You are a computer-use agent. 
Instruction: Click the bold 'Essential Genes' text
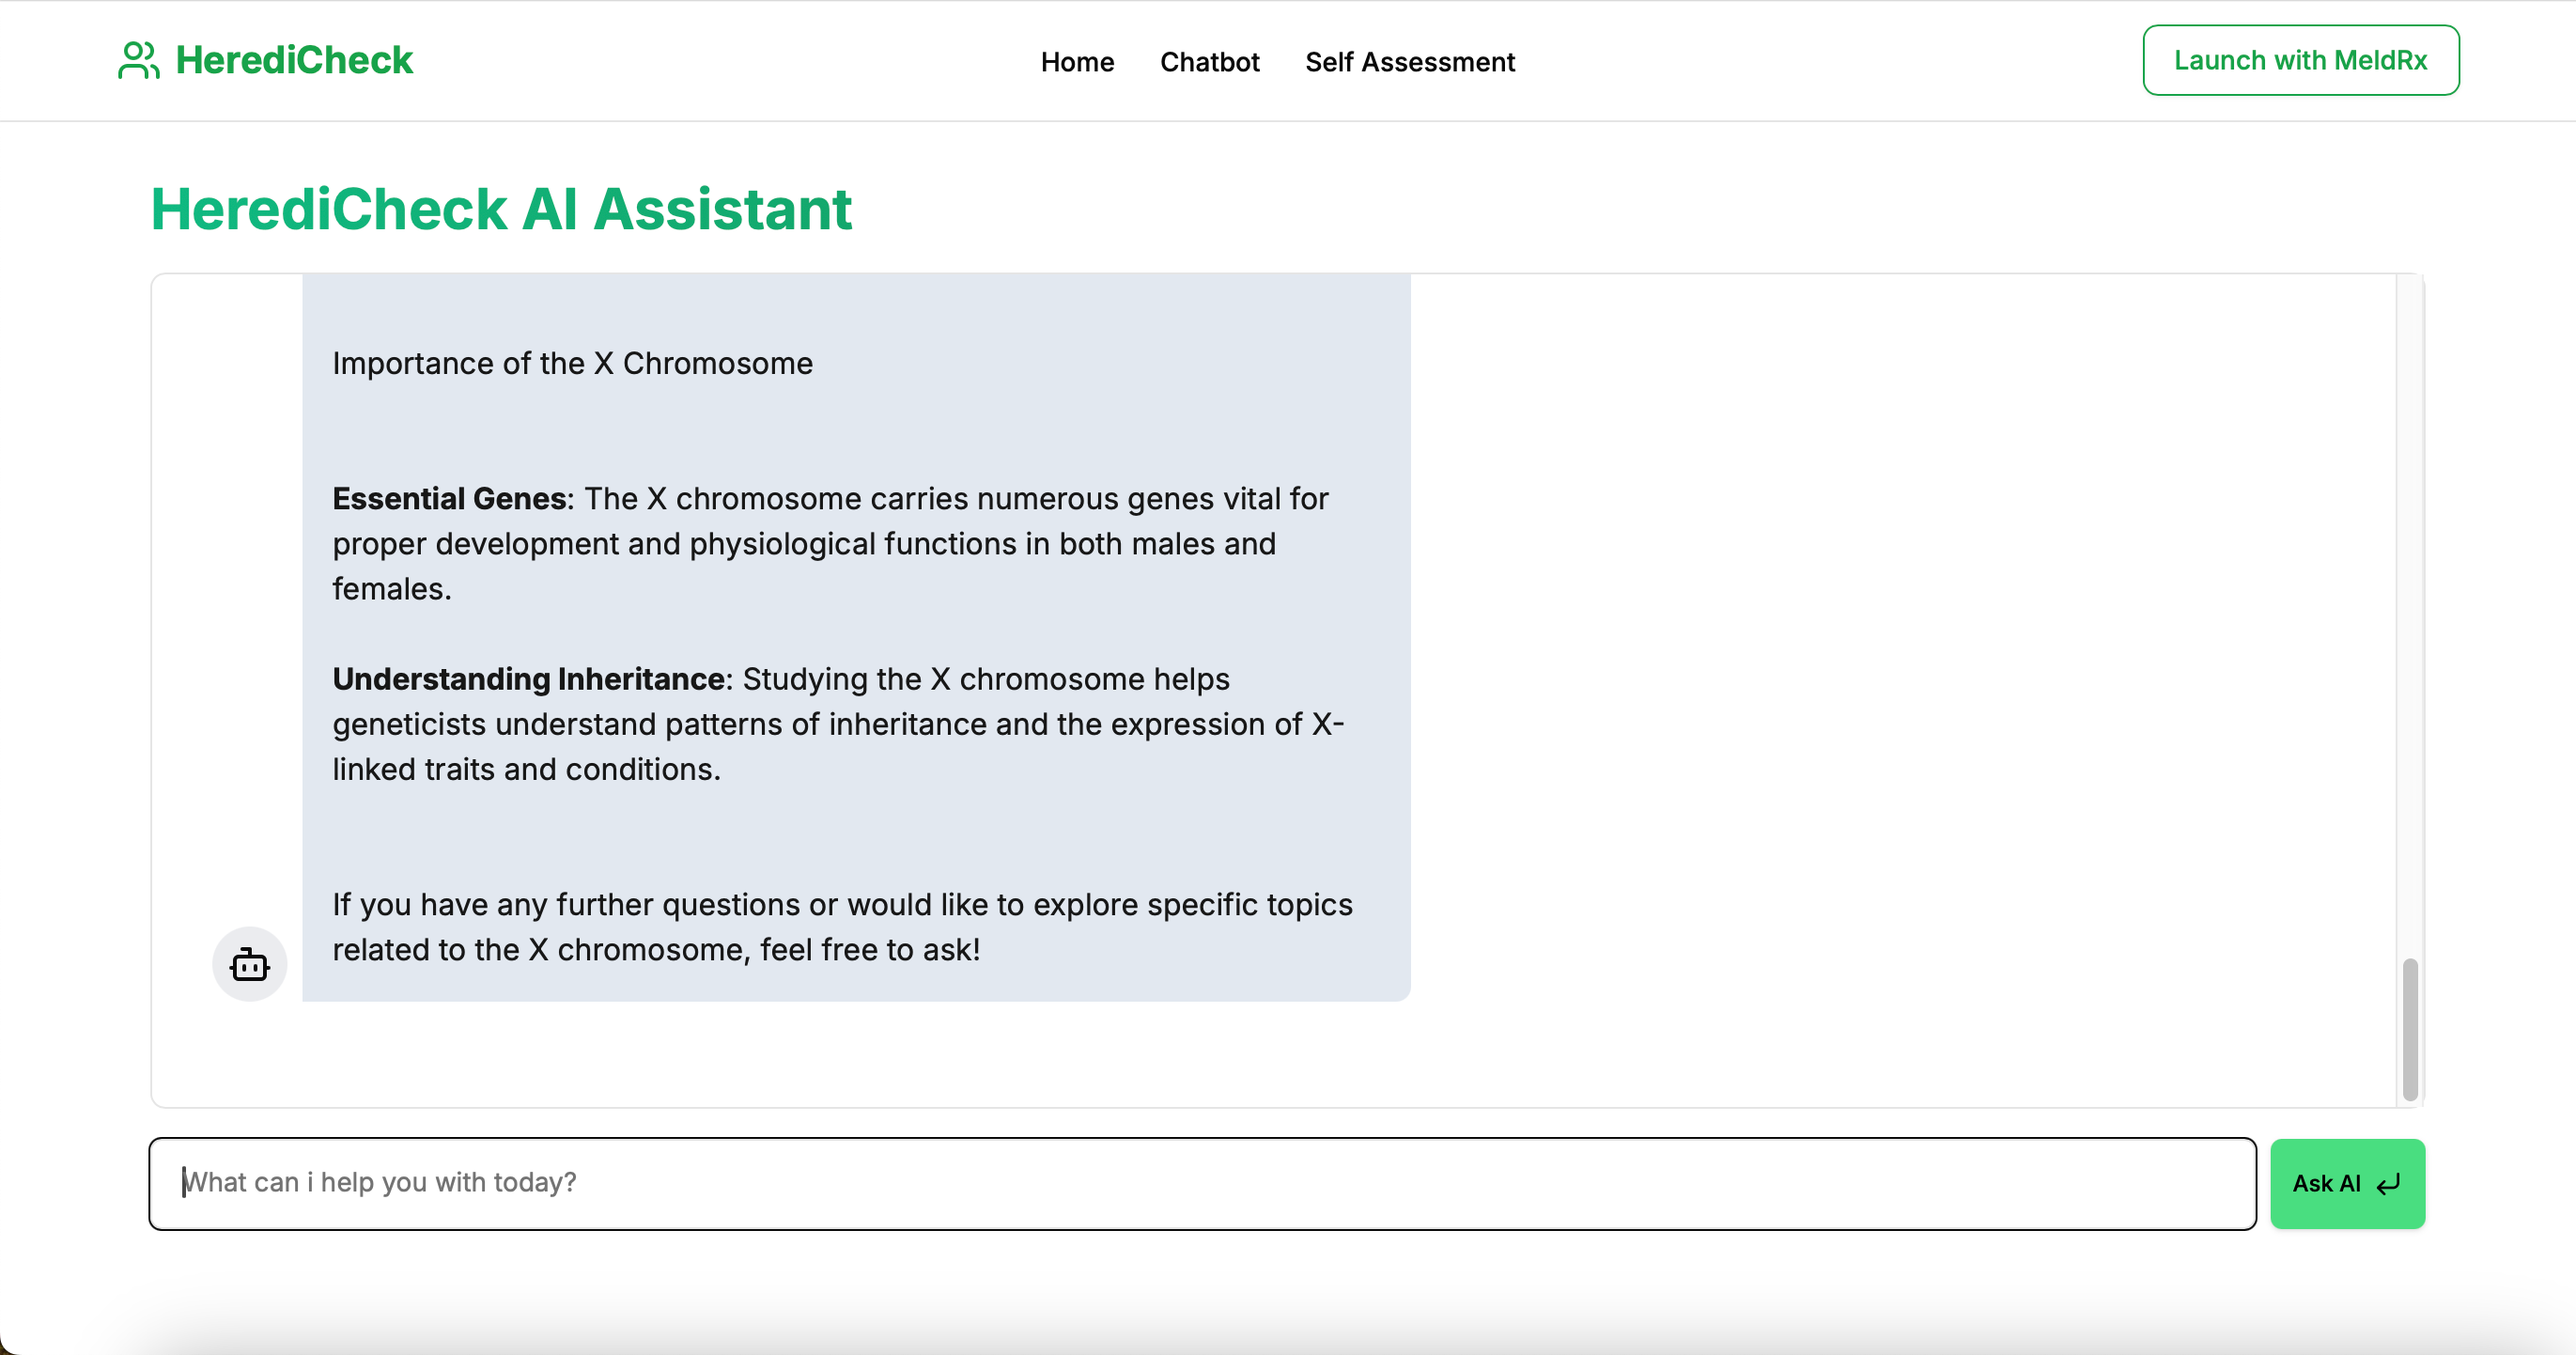[x=449, y=498]
